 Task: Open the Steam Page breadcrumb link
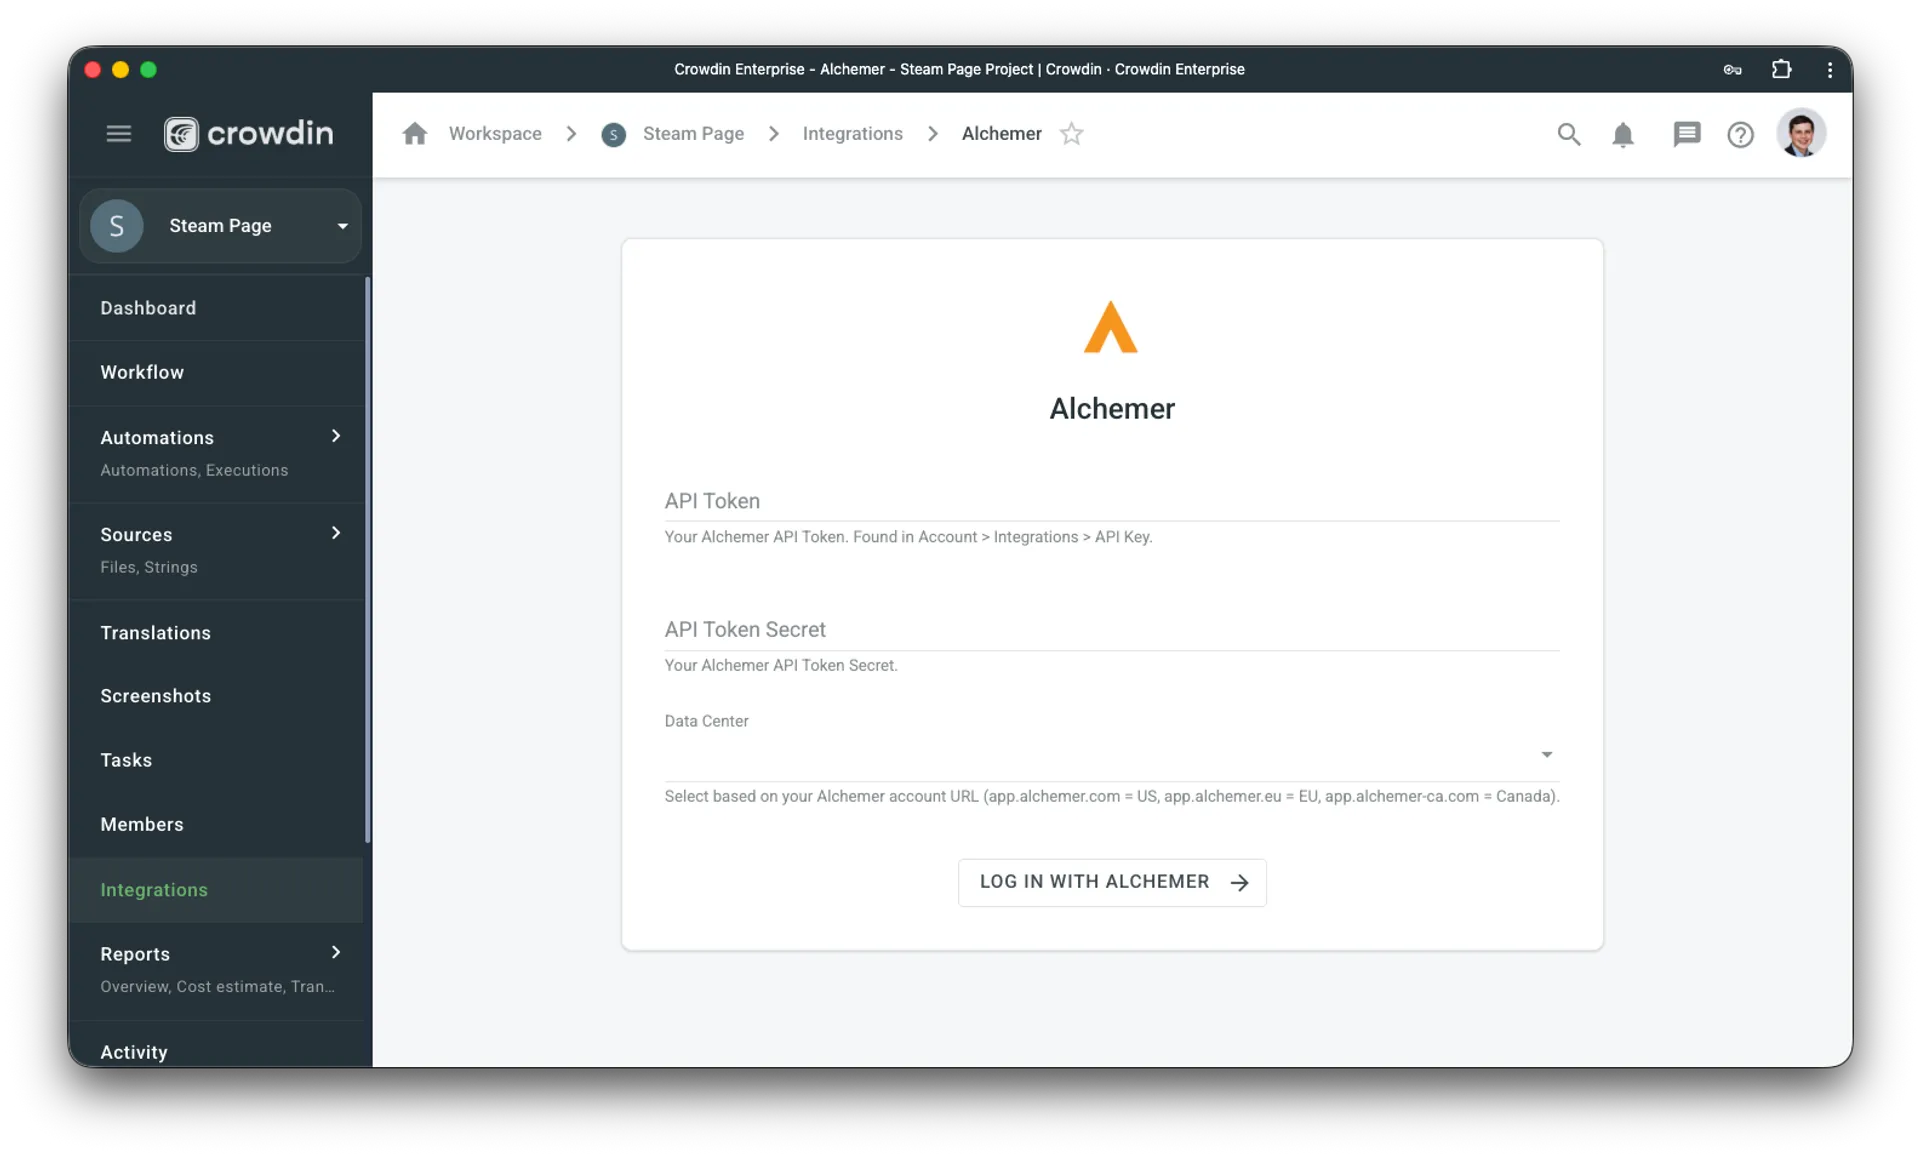tap(693, 133)
